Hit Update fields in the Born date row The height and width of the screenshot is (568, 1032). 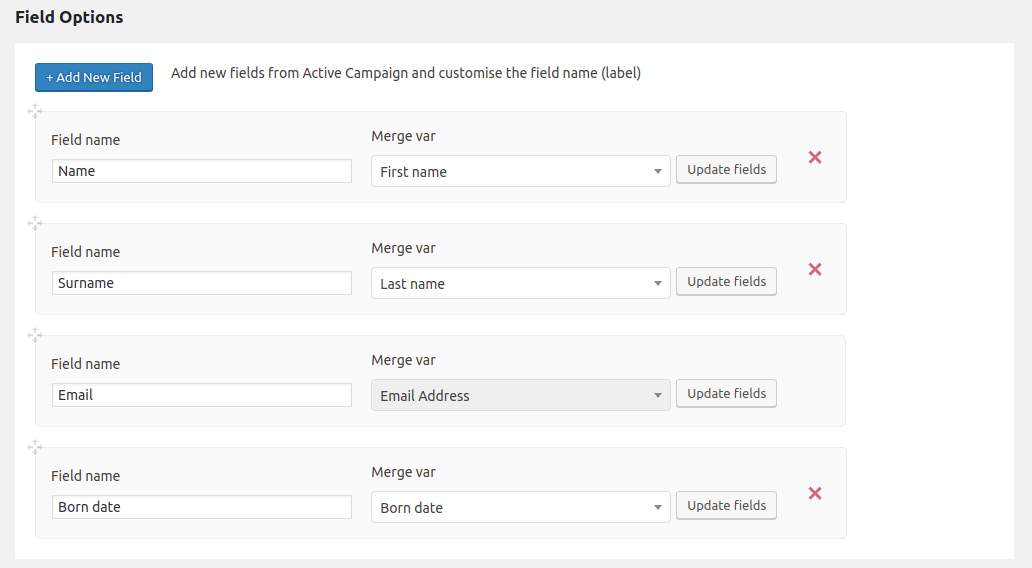[x=726, y=506]
